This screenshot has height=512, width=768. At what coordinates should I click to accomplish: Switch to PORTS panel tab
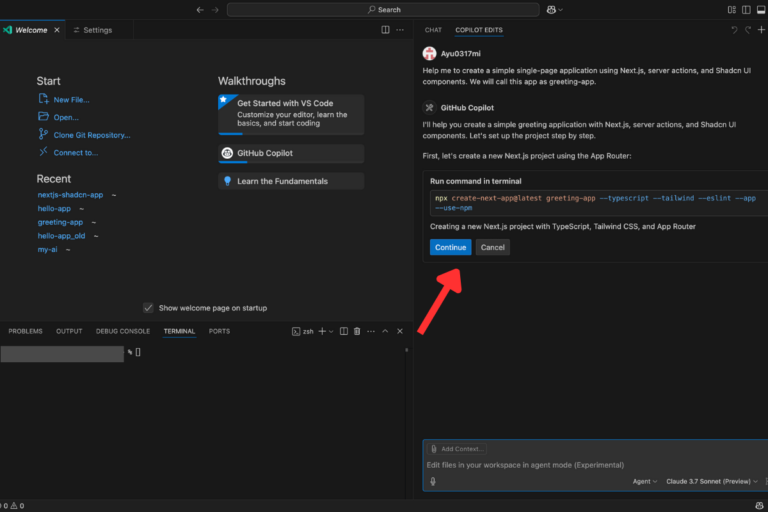pyautogui.click(x=219, y=331)
